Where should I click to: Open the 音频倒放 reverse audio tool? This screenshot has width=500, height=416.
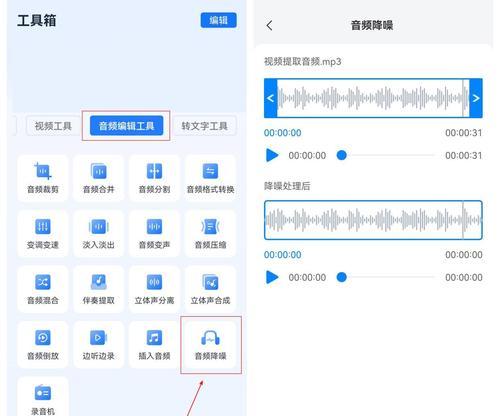(x=43, y=345)
